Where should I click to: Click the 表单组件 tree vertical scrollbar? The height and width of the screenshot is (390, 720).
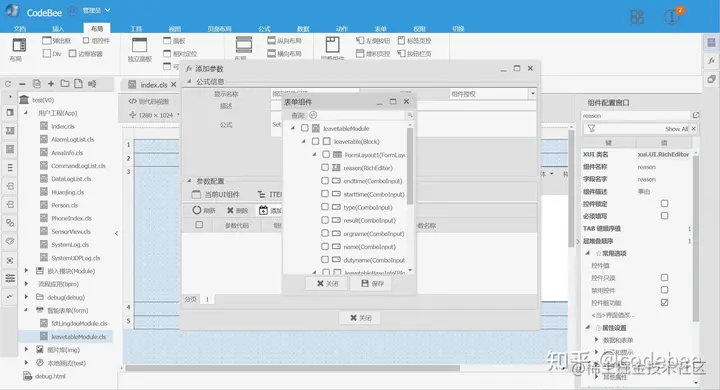pyautogui.click(x=410, y=166)
